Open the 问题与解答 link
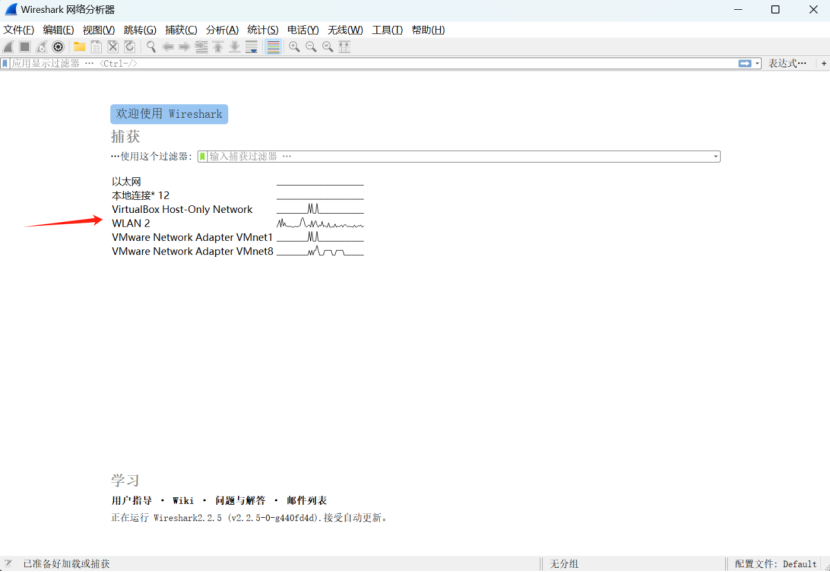The image size is (830, 572). (240, 501)
